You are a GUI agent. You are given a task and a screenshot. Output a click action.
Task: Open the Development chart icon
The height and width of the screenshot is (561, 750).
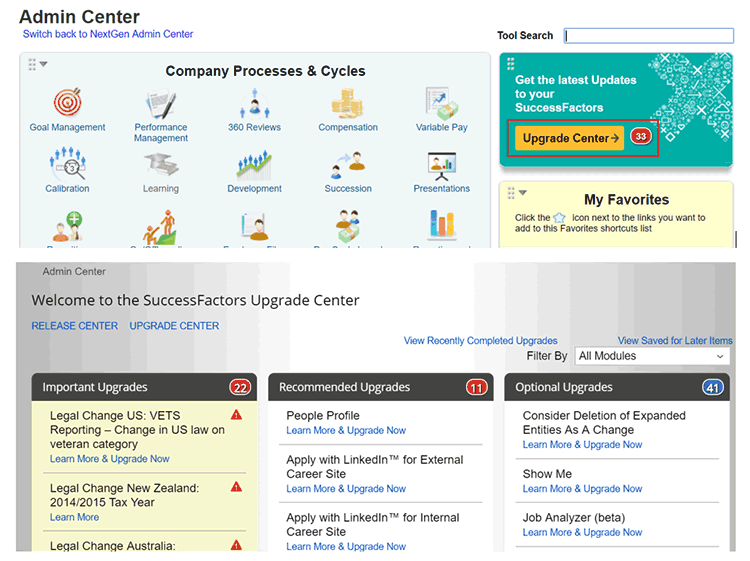click(254, 165)
